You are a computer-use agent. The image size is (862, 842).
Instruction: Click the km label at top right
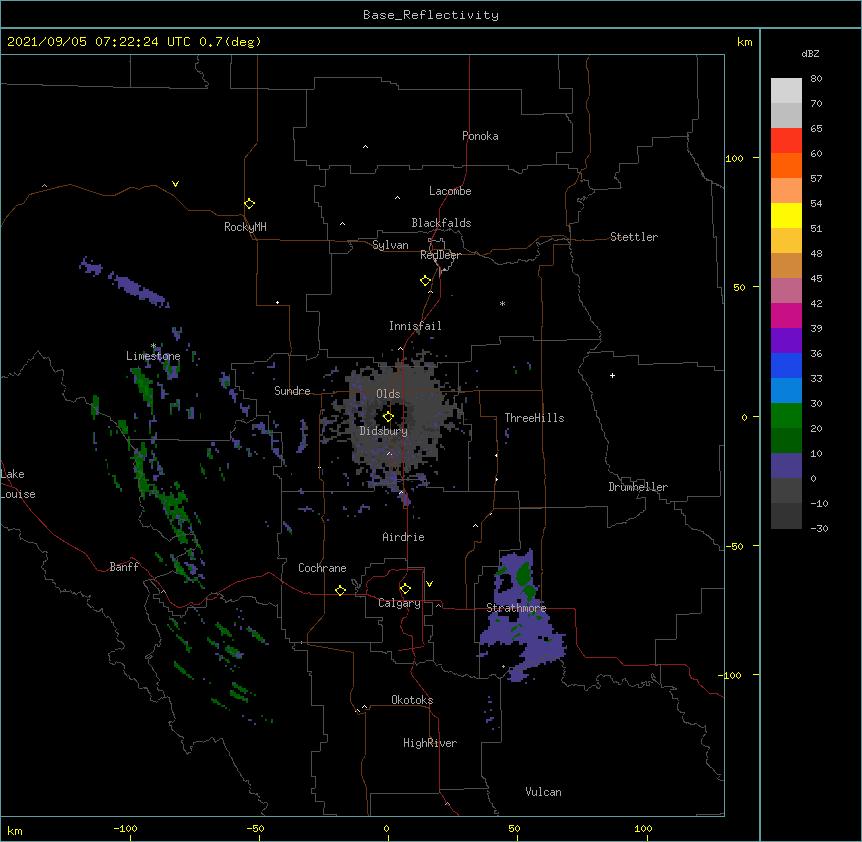point(744,42)
